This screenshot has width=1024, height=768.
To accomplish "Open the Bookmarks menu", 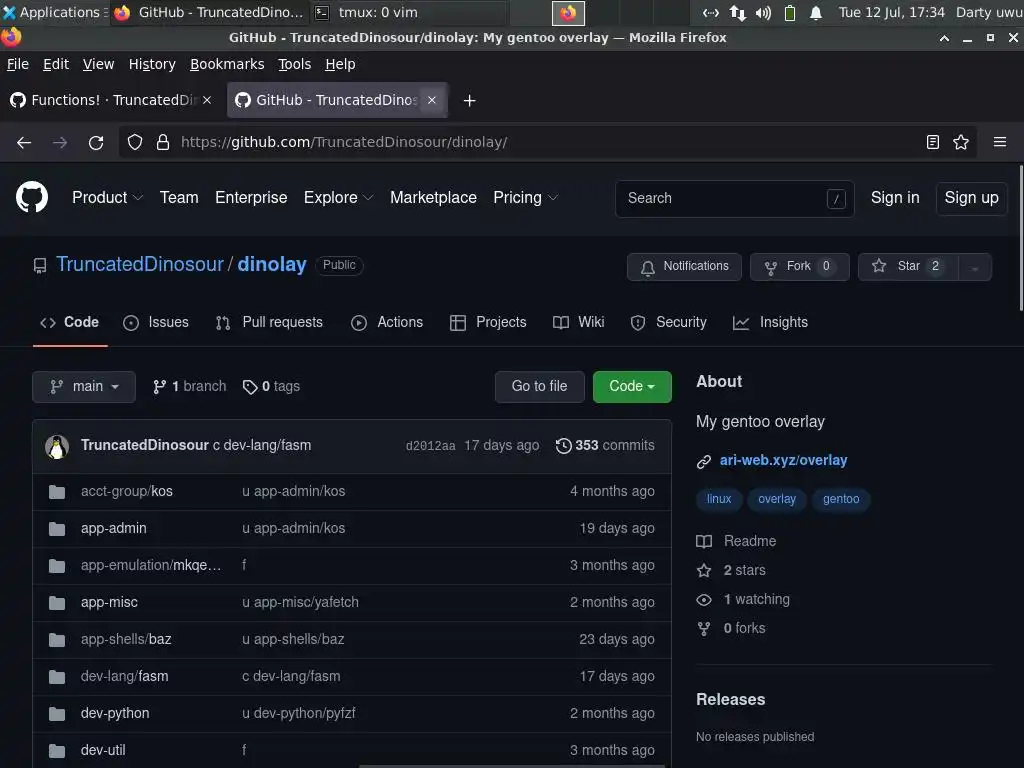I will point(227,64).
